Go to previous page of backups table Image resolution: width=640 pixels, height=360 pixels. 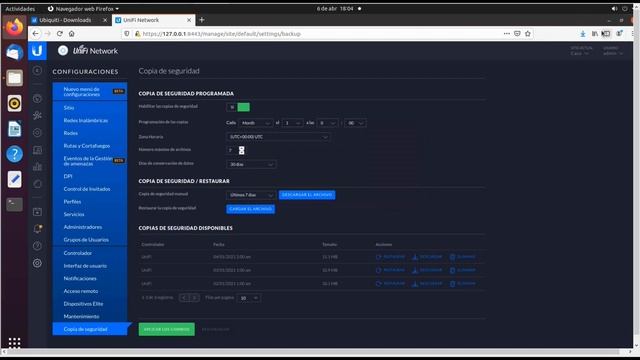(x=184, y=298)
